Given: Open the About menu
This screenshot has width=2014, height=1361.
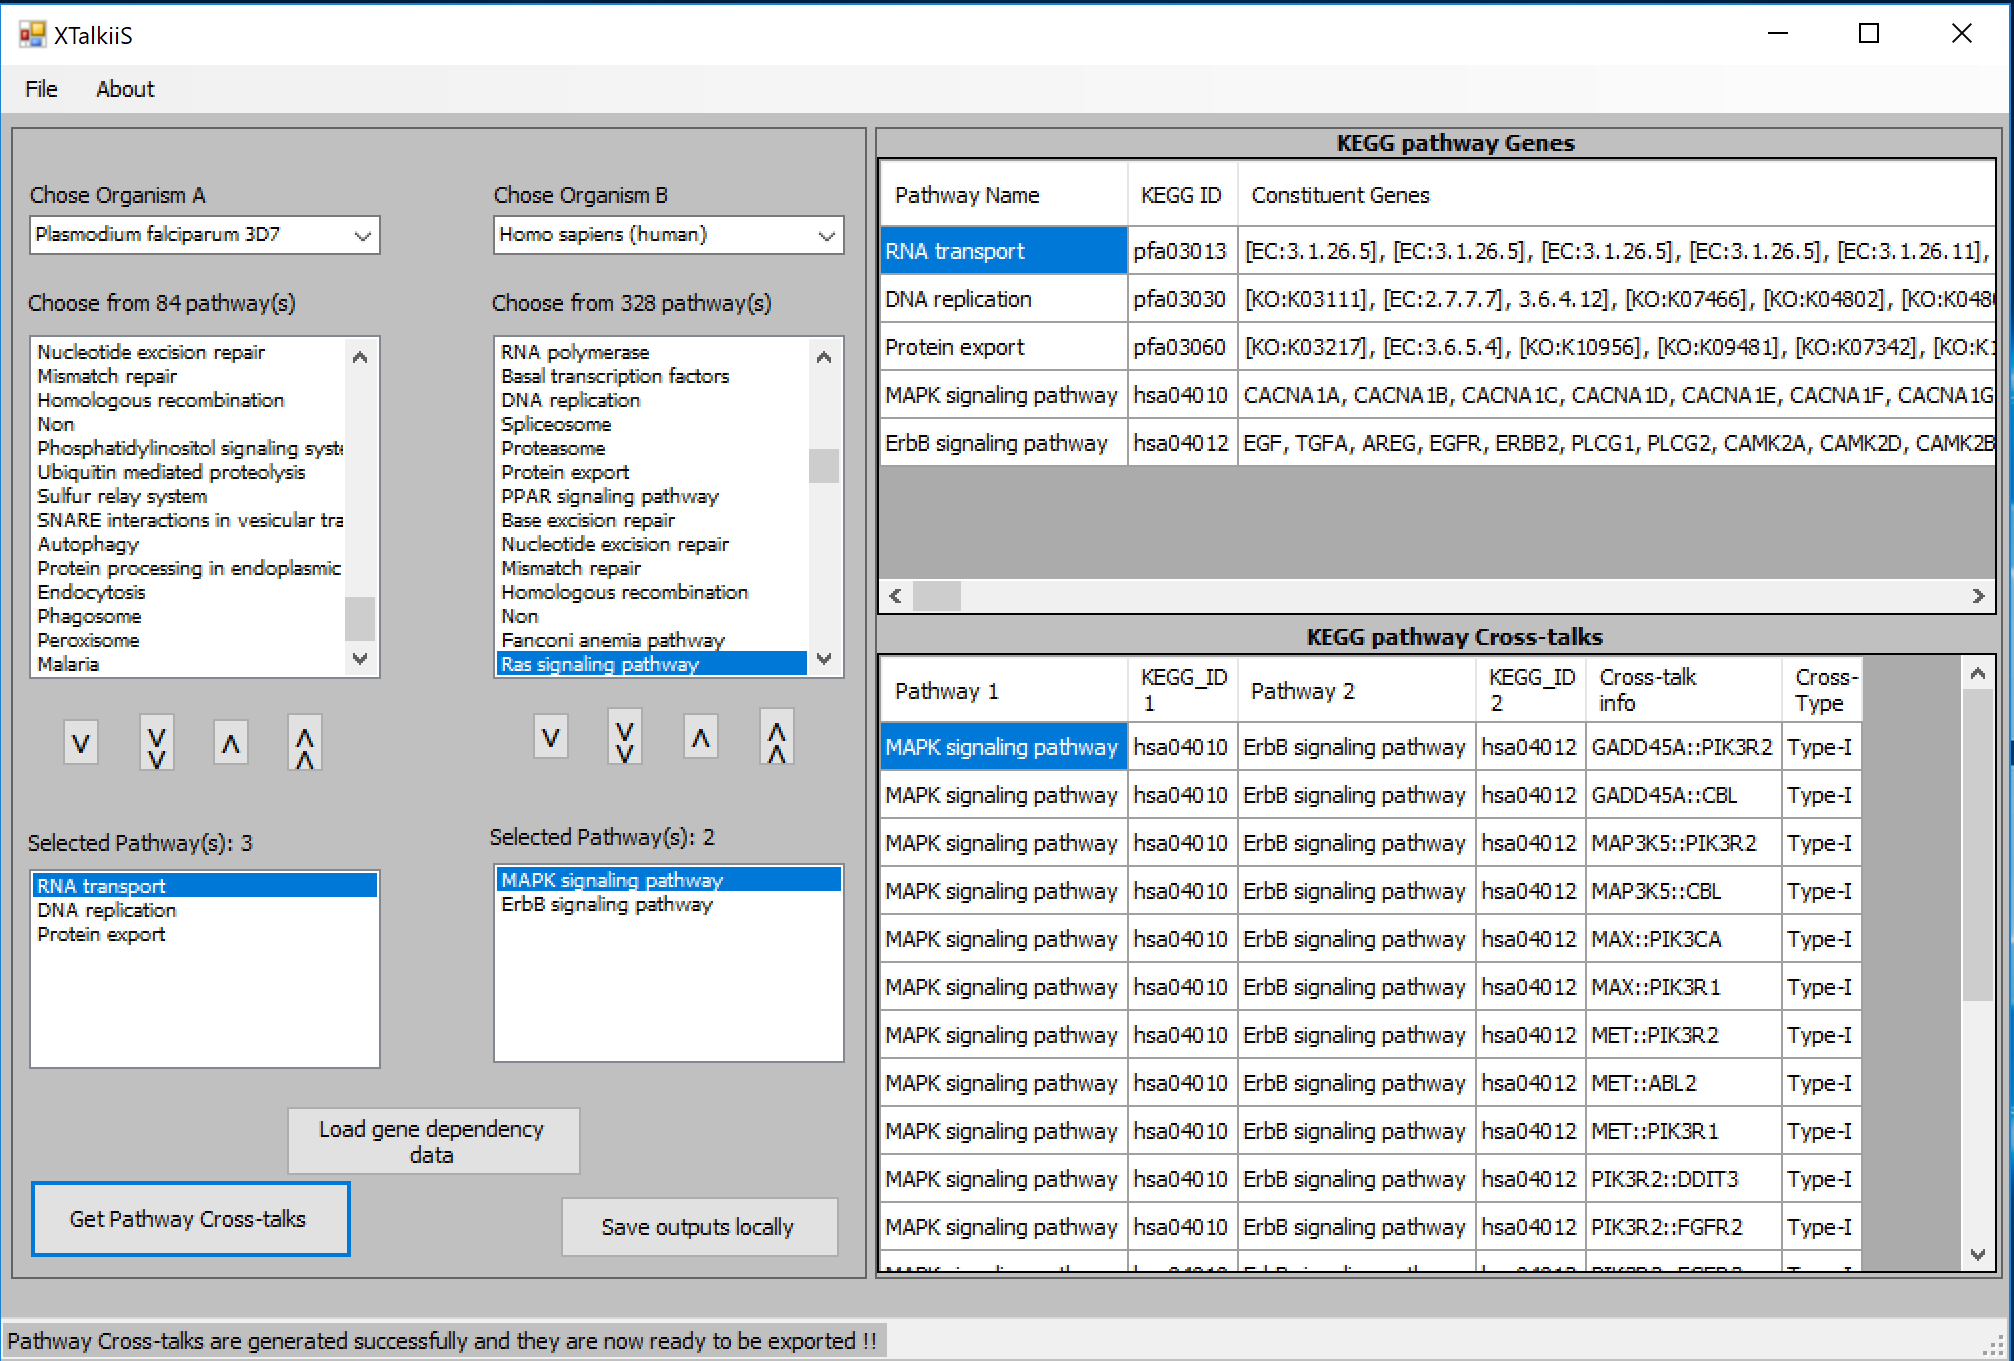Looking at the screenshot, I should [x=125, y=89].
